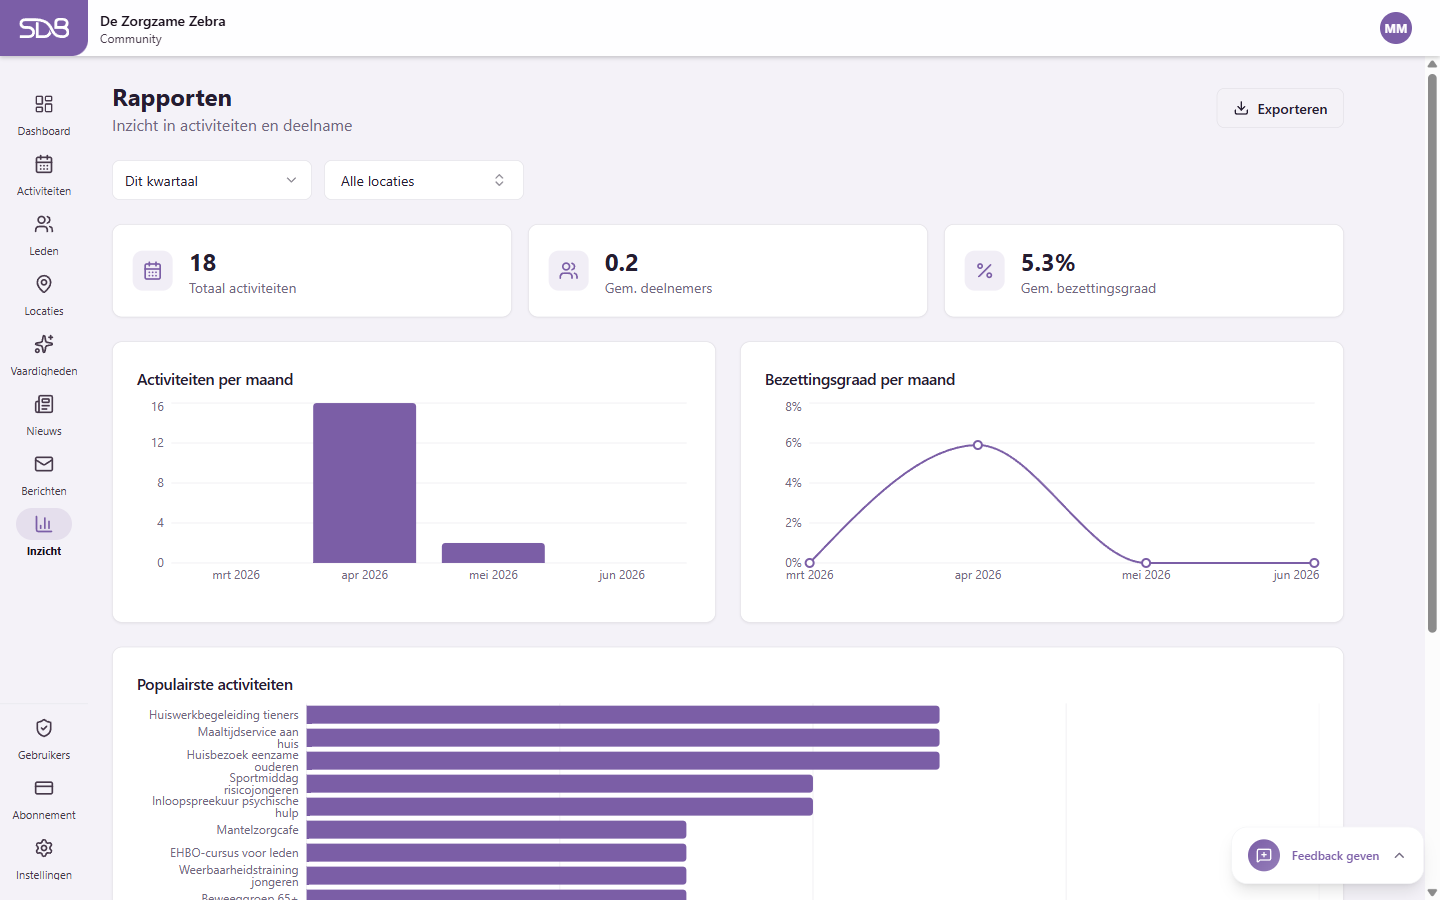The width and height of the screenshot is (1440, 900).
Task: Open the Dashboard sidebar icon
Action: (44, 105)
